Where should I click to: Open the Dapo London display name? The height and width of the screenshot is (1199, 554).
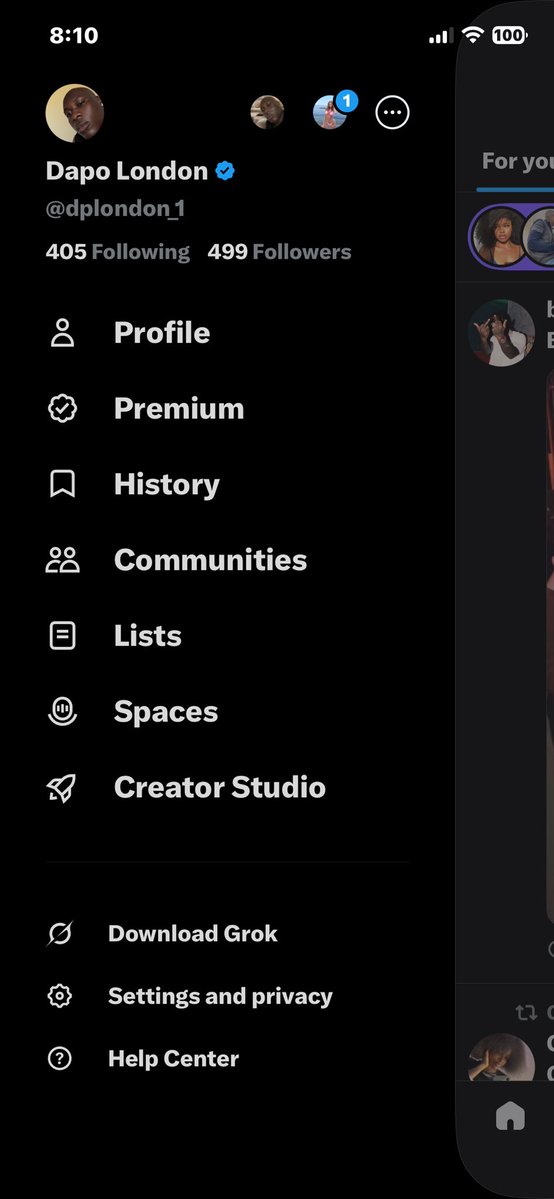point(127,171)
